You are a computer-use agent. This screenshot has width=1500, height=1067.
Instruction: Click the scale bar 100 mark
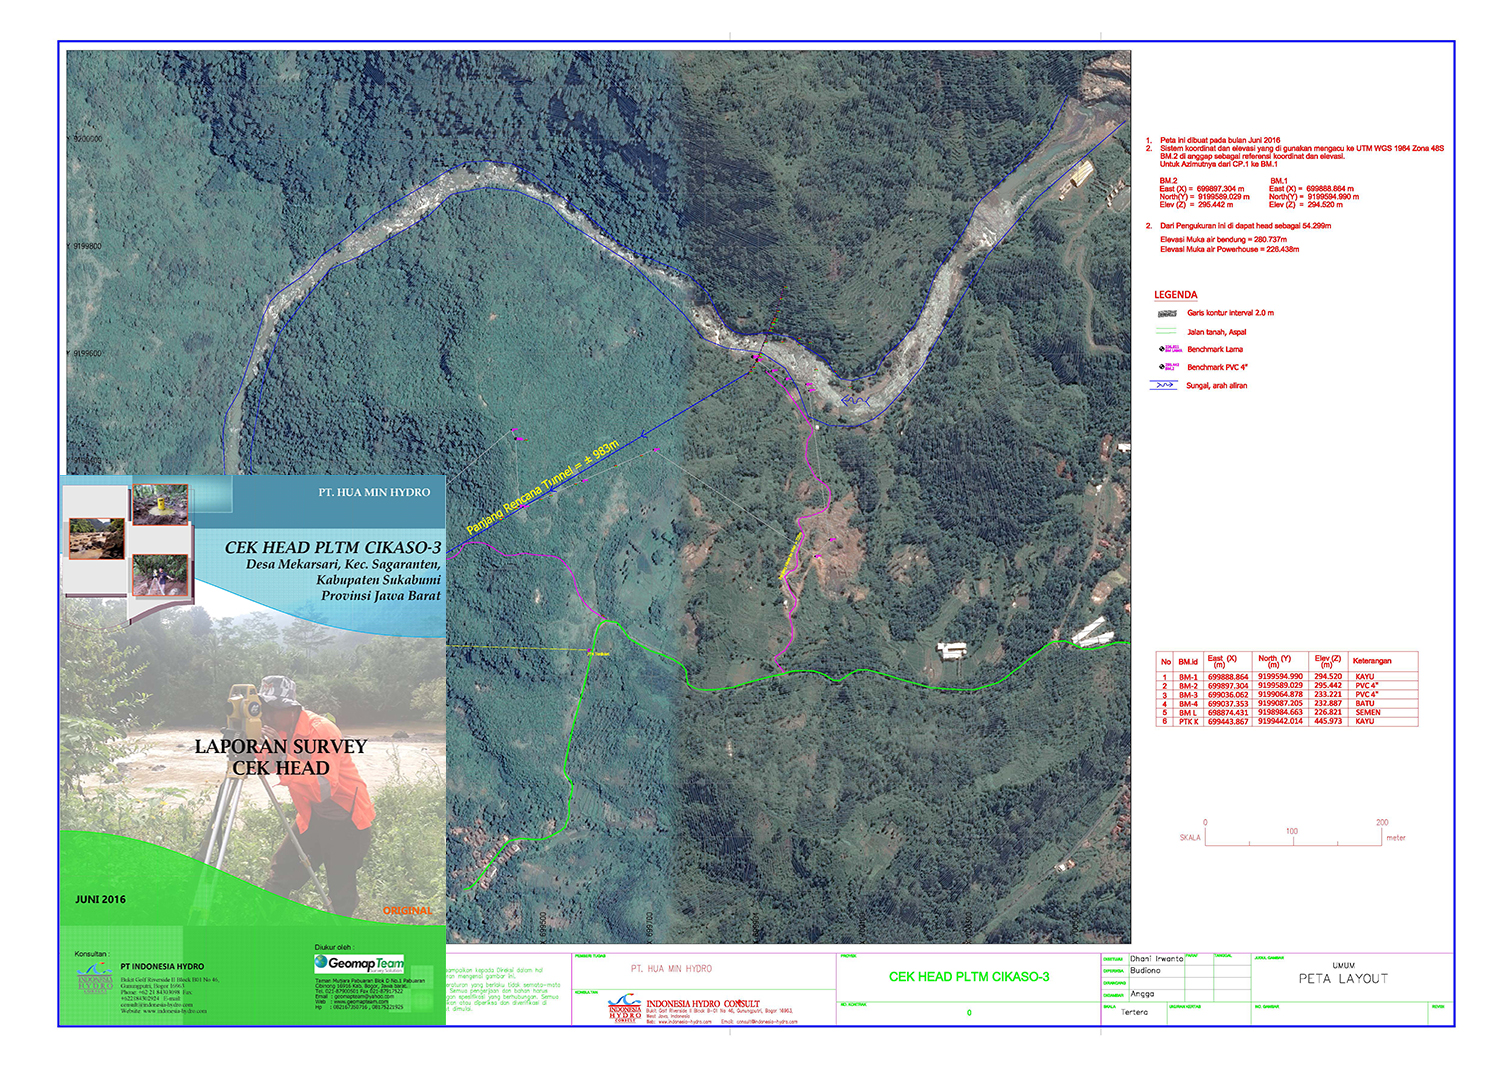pyautogui.click(x=1291, y=831)
